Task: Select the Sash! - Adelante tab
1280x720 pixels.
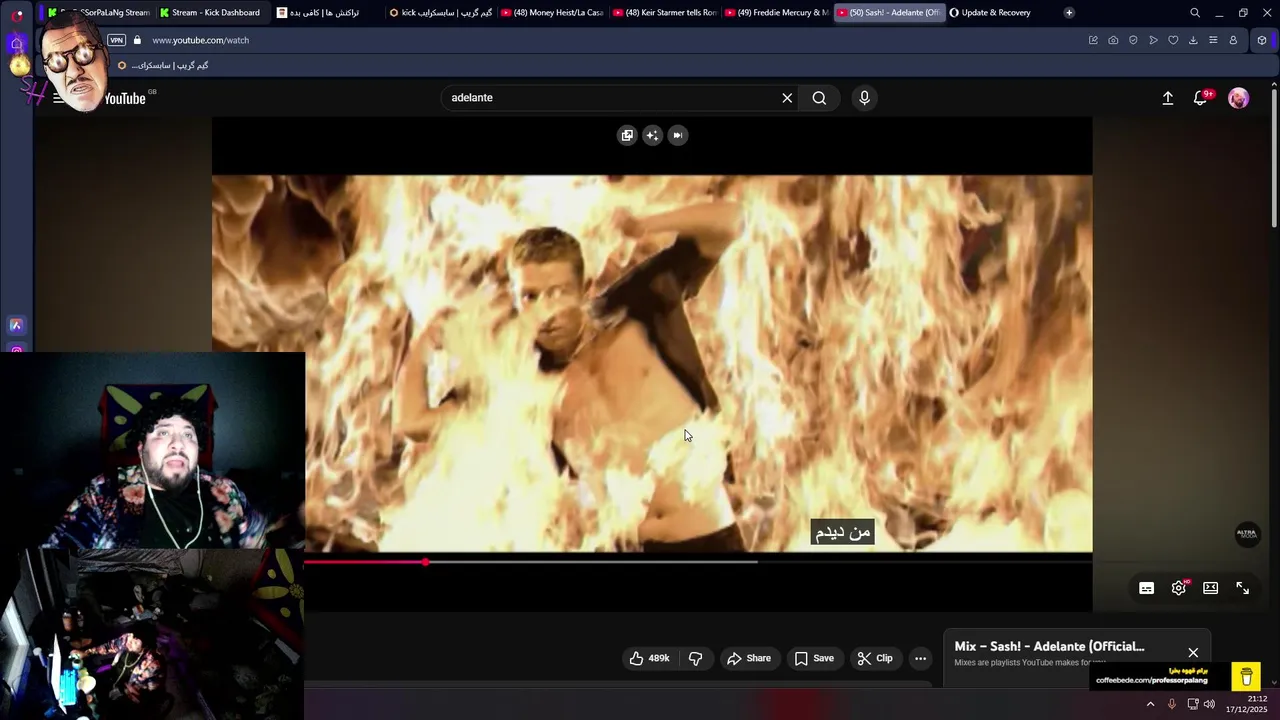Action: point(888,13)
